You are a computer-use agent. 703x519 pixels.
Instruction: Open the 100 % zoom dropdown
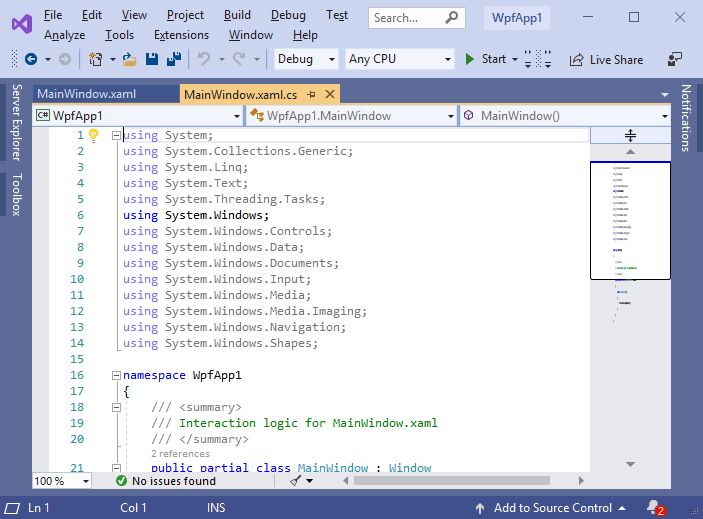click(x=62, y=481)
